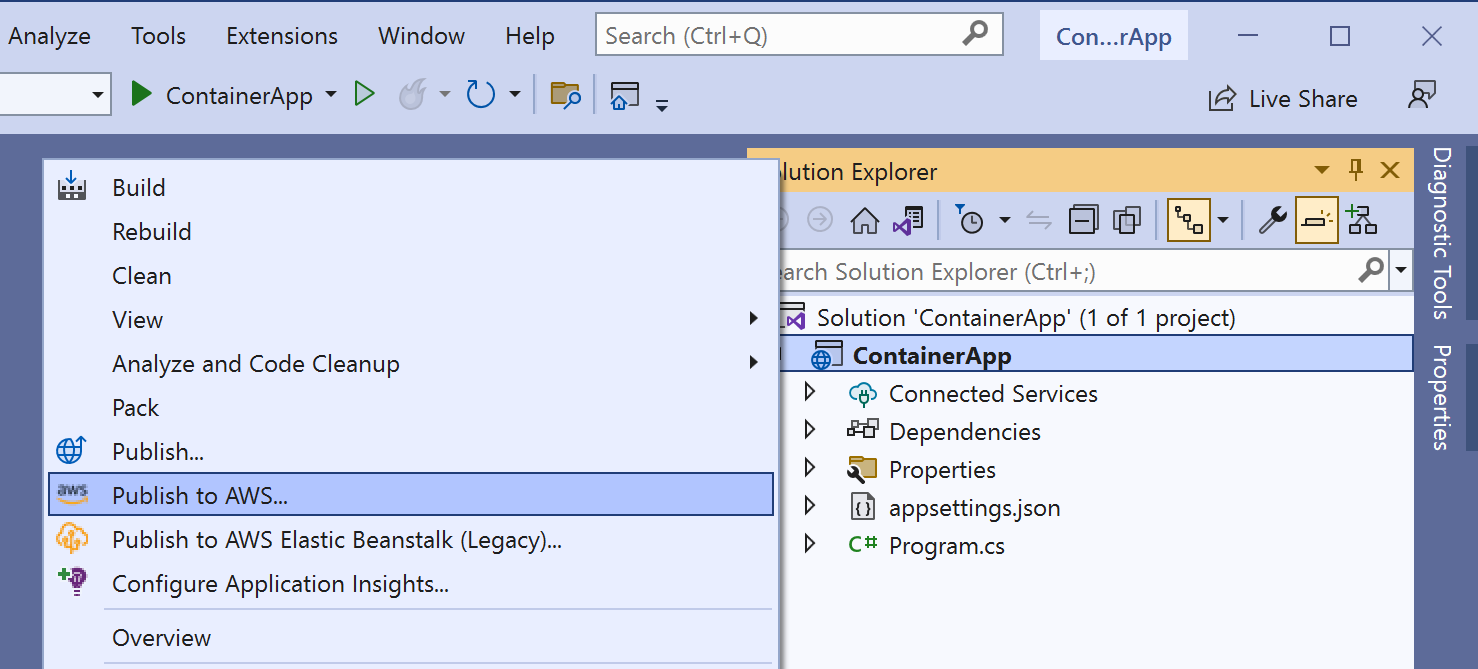Open the Tools menu
The image size is (1478, 669).
[x=158, y=36]
